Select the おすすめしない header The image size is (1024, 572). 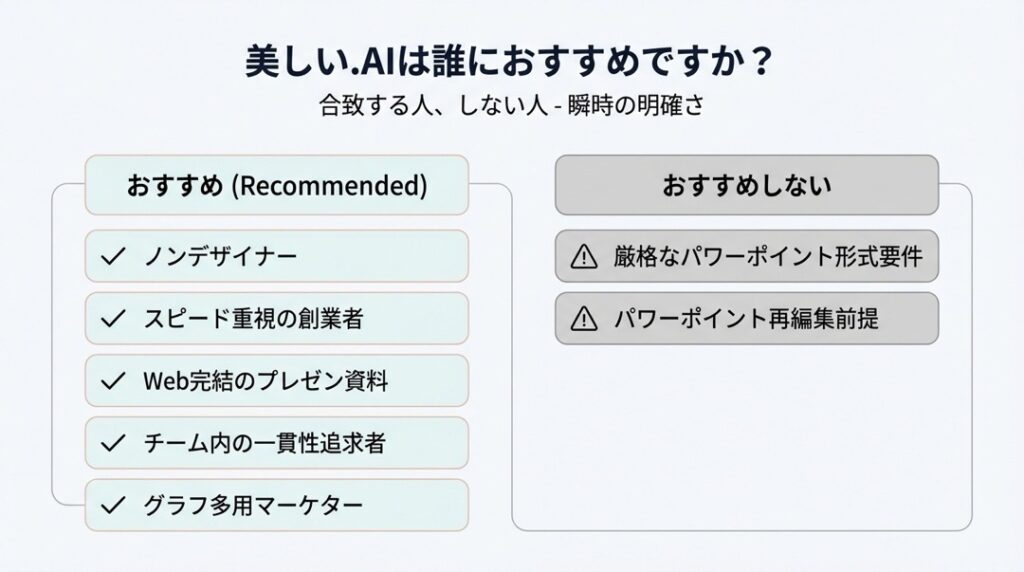(747, 185)
